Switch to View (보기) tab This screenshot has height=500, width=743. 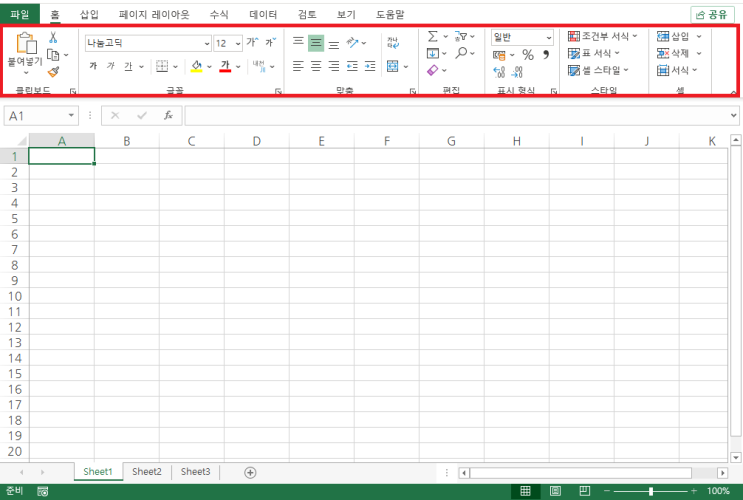[346, 14]
